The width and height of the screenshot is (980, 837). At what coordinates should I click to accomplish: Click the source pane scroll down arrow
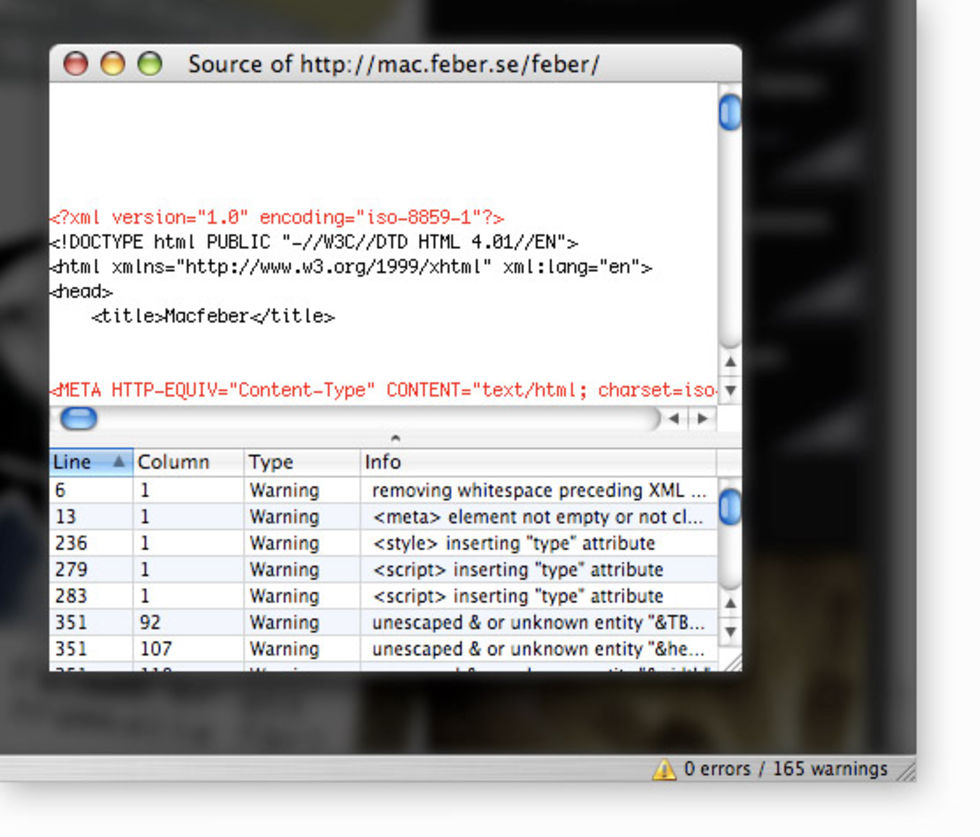730,390
